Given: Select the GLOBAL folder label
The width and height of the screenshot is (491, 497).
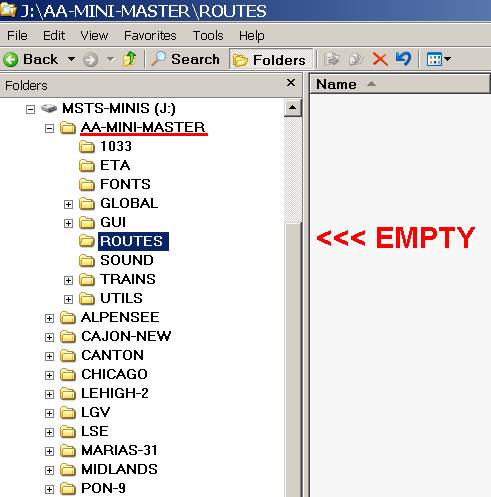Looking at the screenshot, I should point(129,203).
